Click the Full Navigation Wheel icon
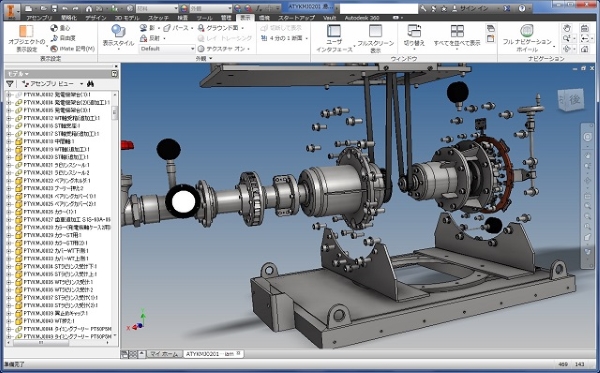Viewport: 600px width, 373px height. click(527, 31)
